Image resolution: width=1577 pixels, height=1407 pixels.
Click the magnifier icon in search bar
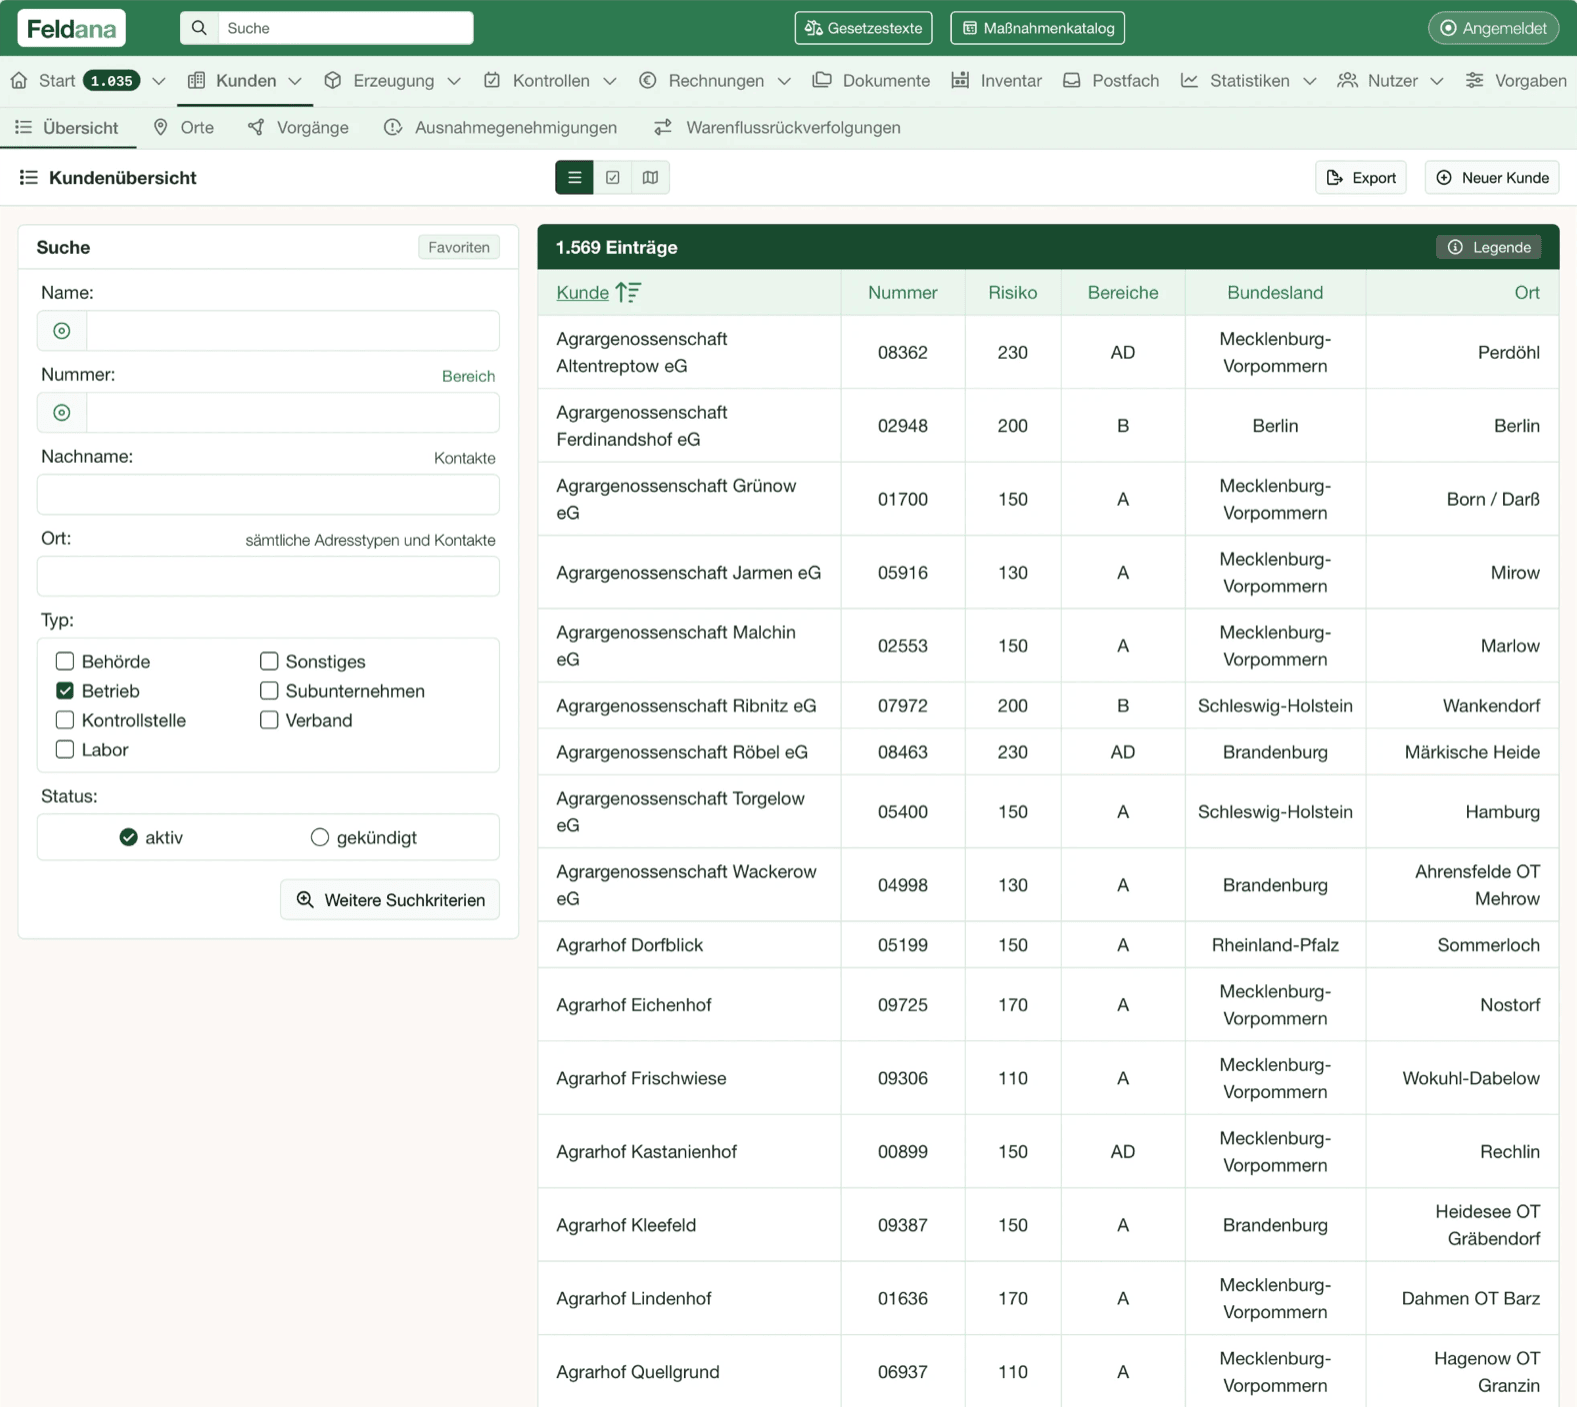tap(199, 28)
